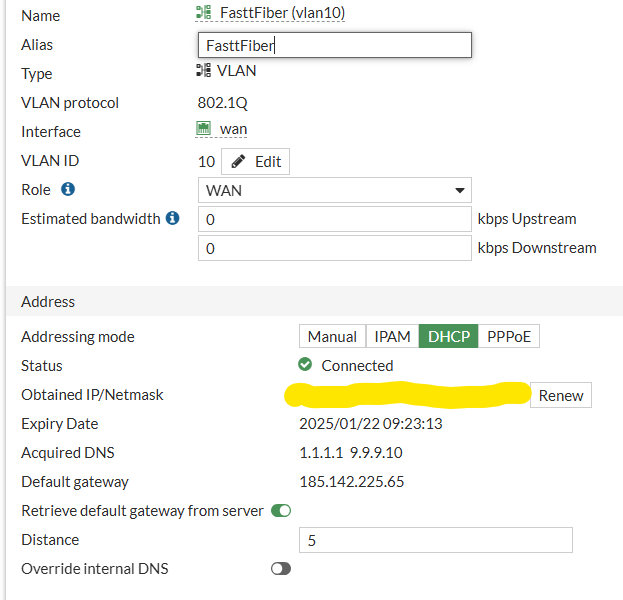Disable Retrieve default gateway from server
Screen dimensions: 623x600
(x=281, y=511)
